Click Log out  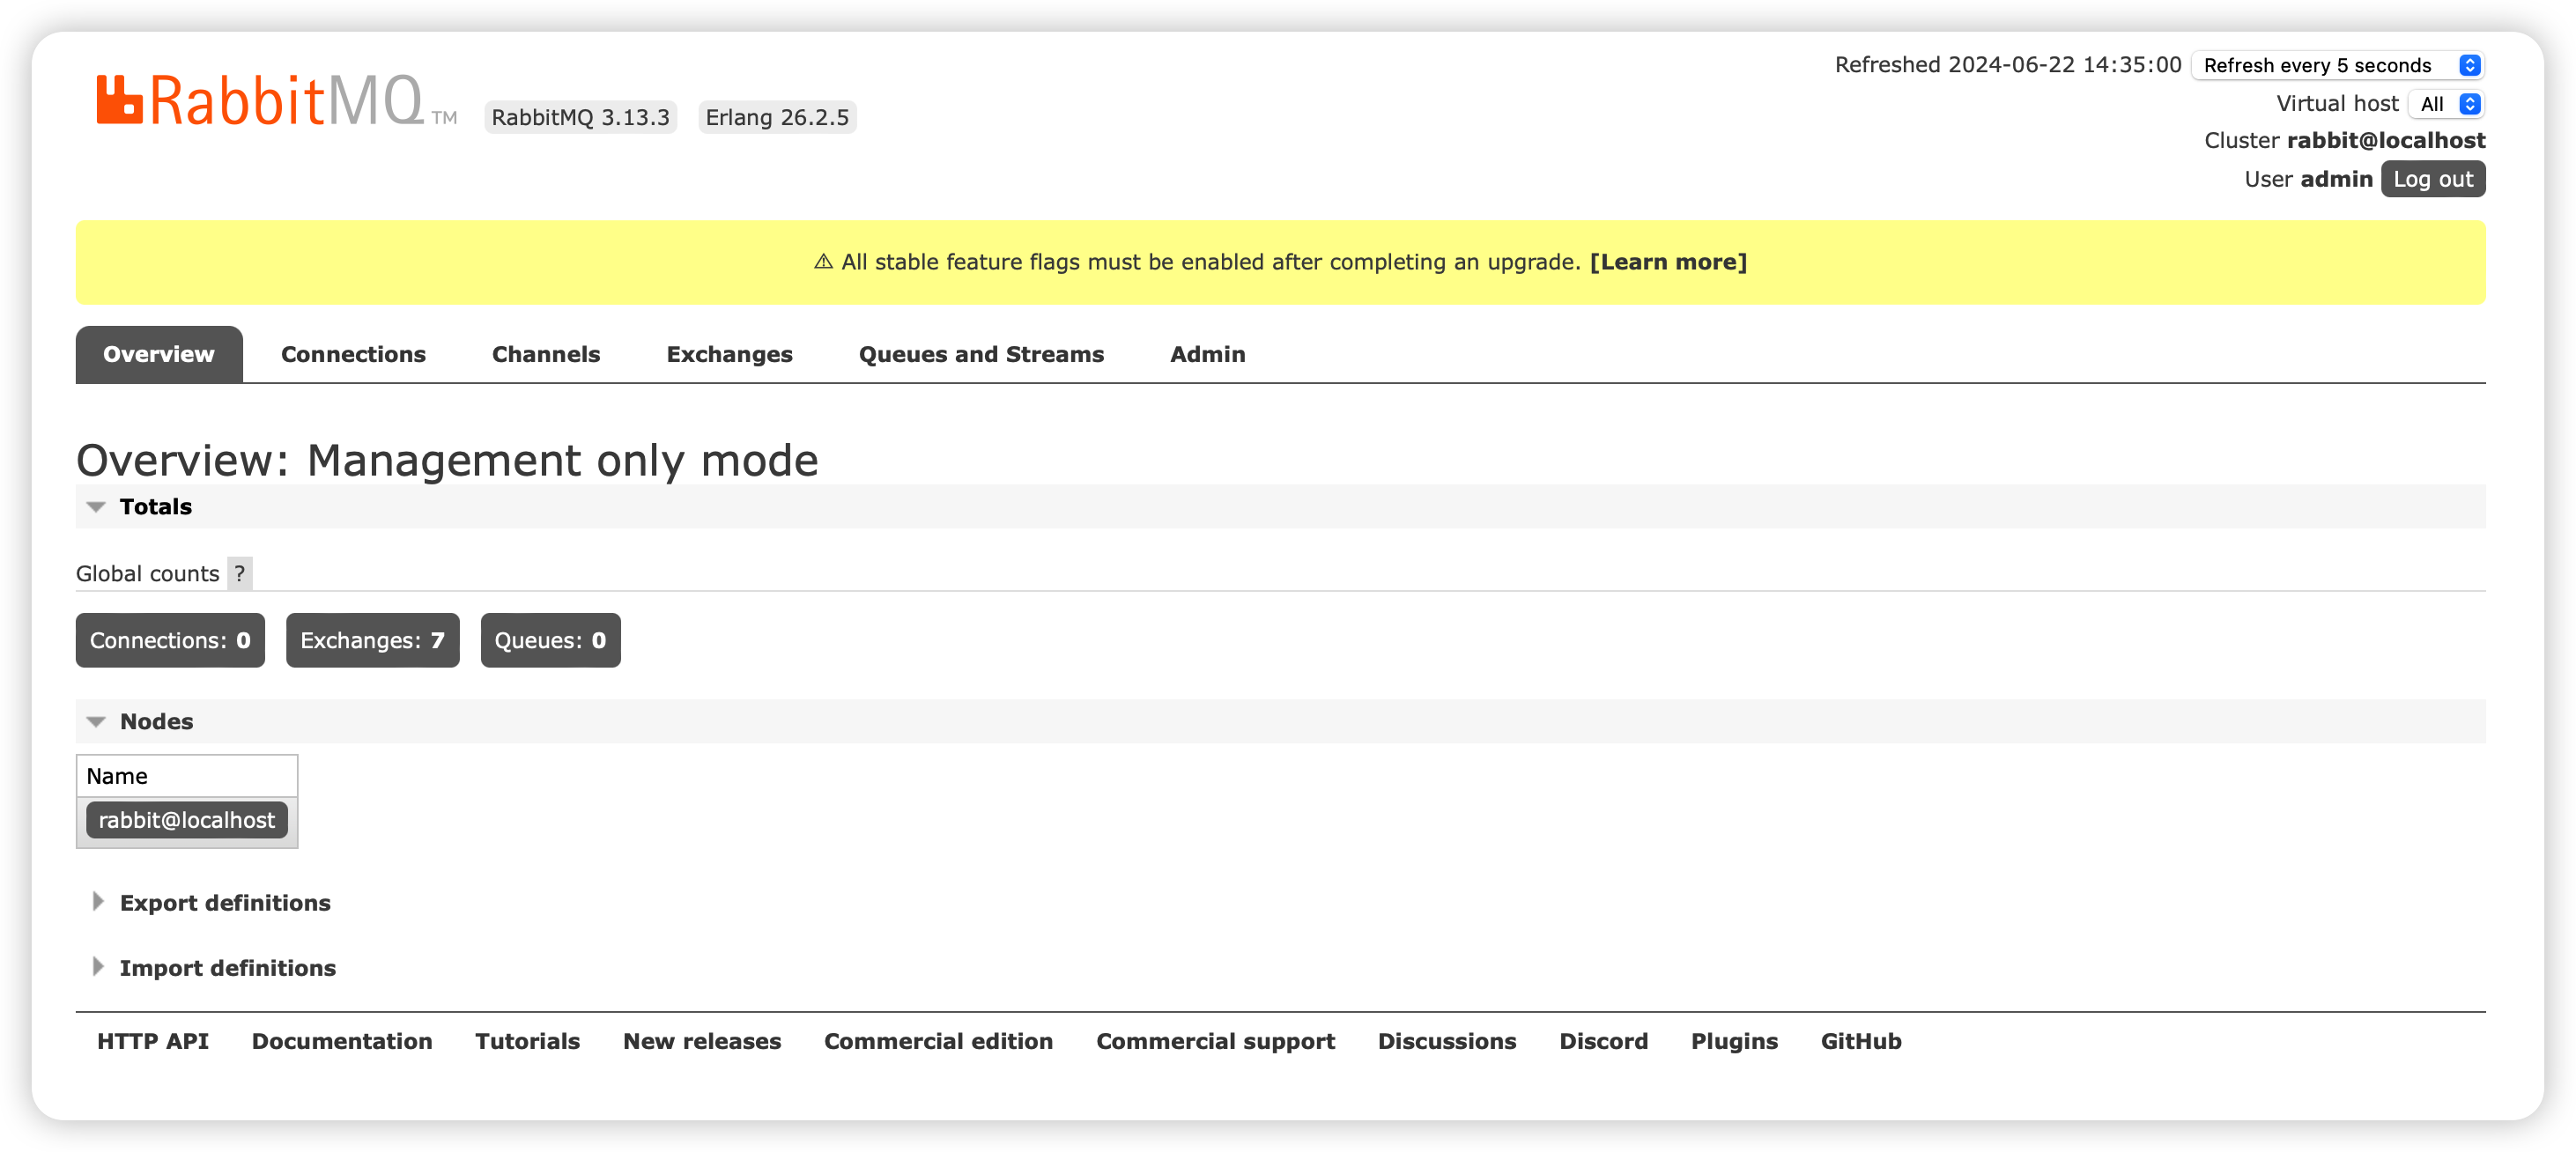[x=2433, y=179]
